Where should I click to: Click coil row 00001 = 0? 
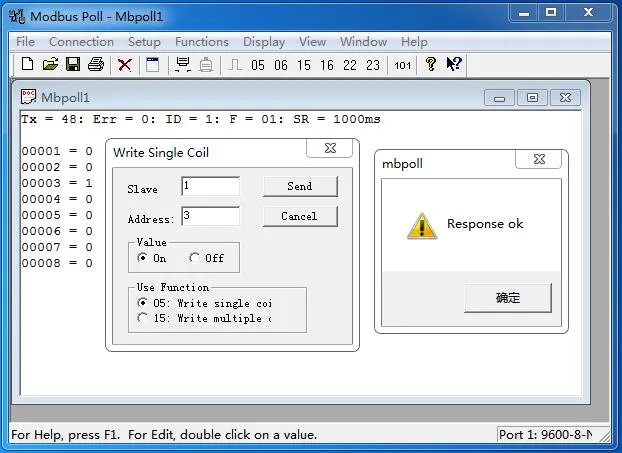[57, 151]
